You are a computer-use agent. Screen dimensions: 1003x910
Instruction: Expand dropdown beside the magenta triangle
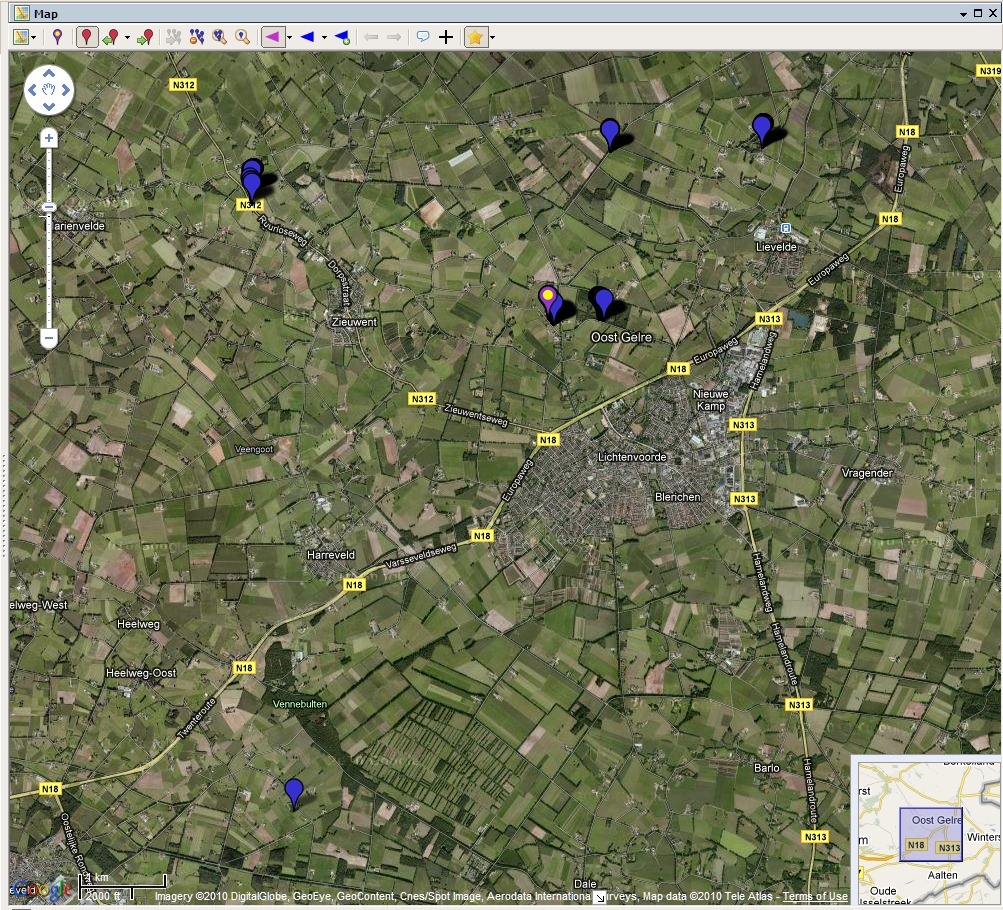click(x=289, y=37)
